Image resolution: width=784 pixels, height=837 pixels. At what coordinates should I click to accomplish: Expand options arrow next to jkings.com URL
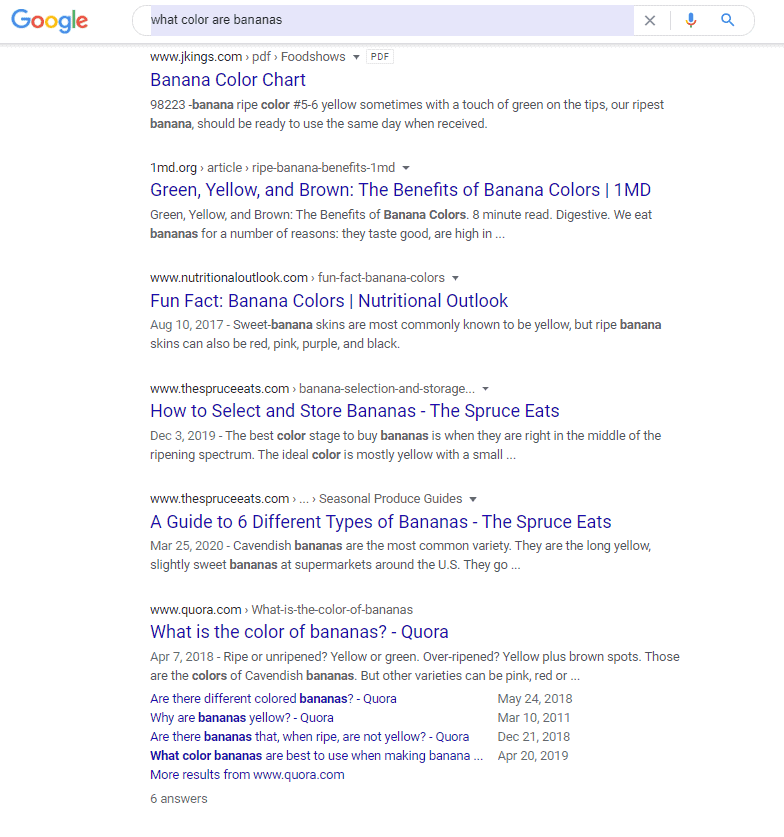point(356,57)
